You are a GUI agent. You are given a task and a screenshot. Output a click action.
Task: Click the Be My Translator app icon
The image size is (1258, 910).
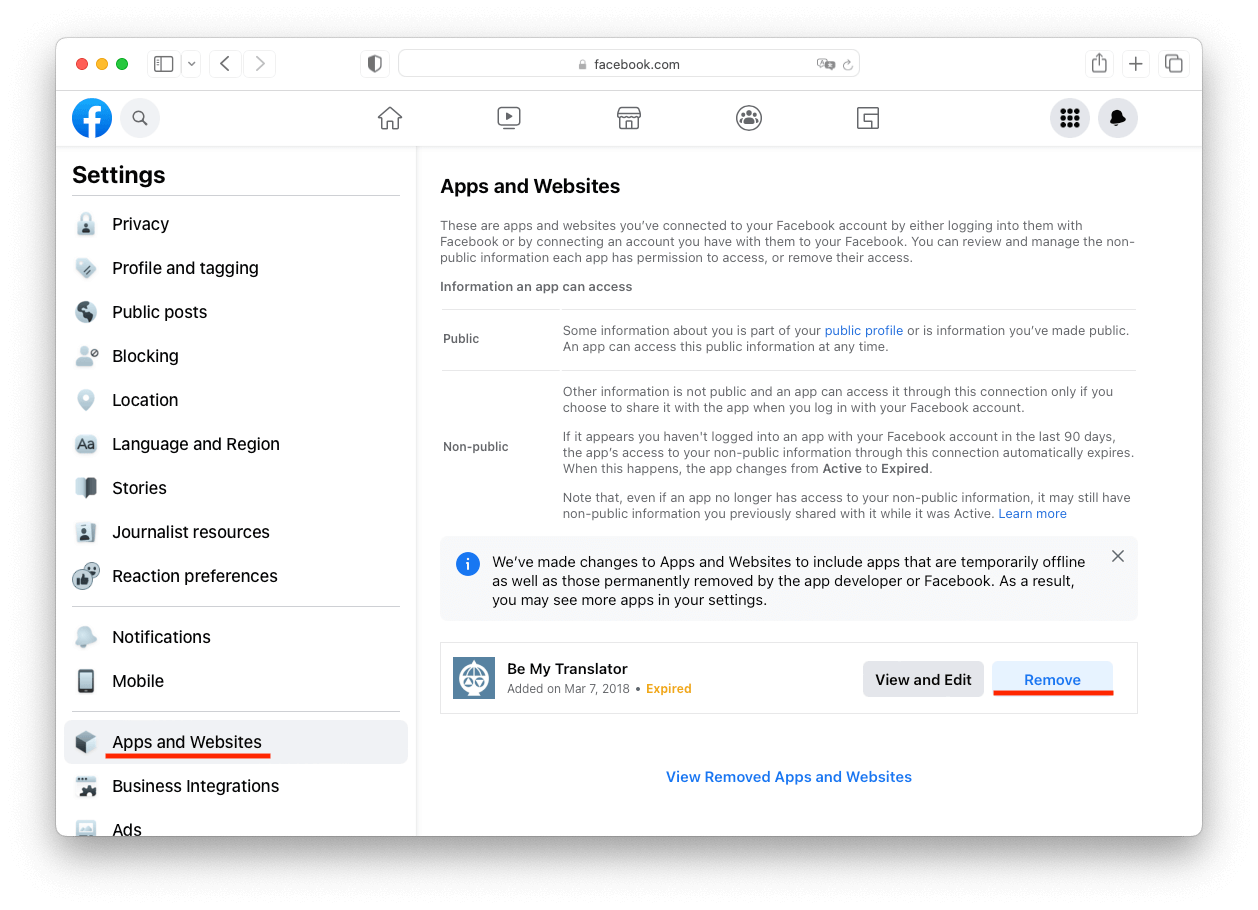474,678
